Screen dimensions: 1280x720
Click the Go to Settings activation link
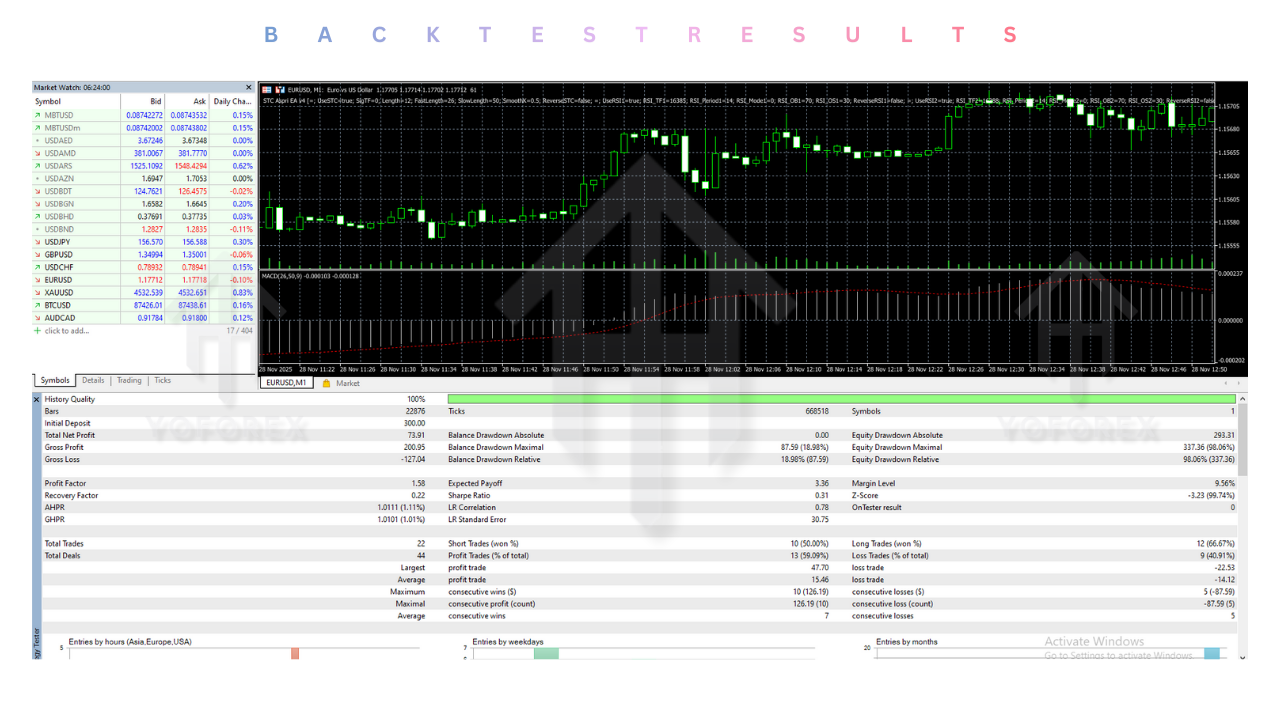click(1118, 653)
